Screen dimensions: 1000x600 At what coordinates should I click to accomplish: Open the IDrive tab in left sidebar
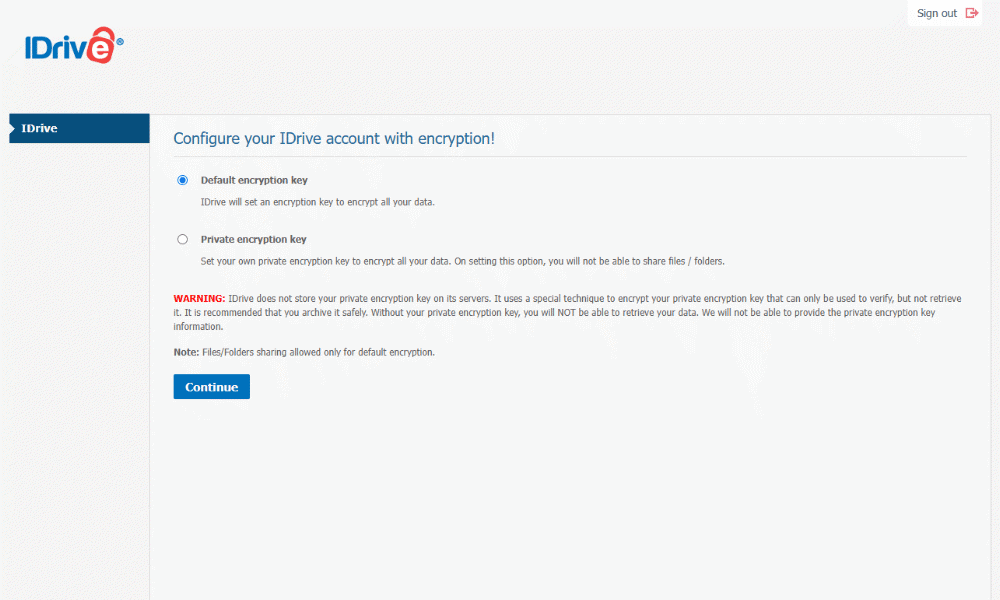pos(80,128)
